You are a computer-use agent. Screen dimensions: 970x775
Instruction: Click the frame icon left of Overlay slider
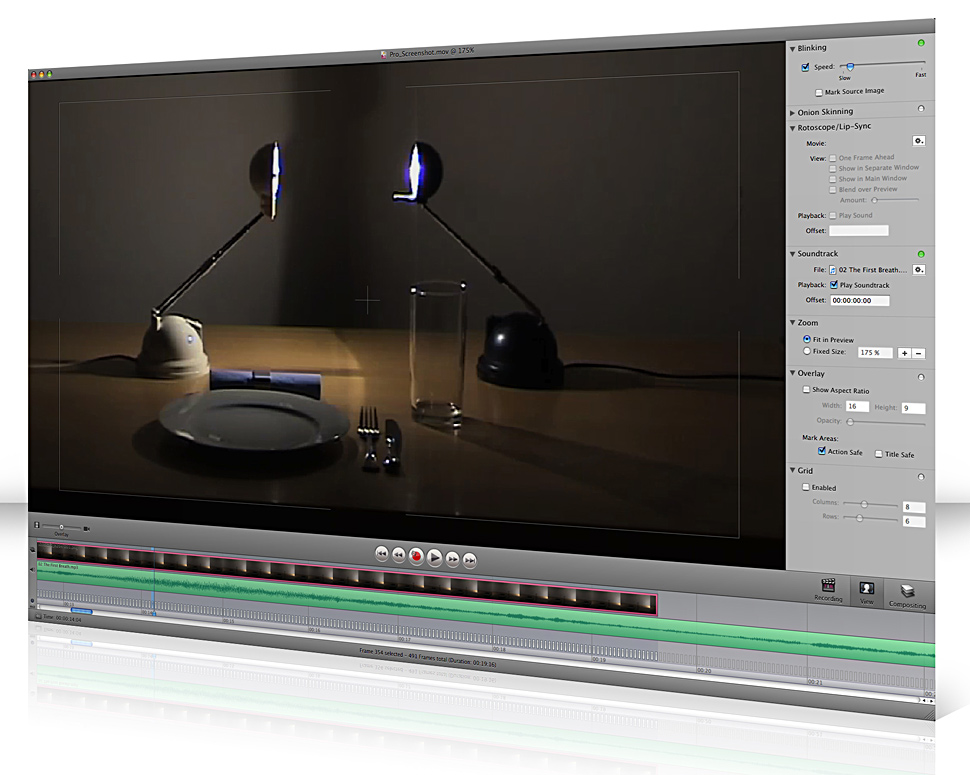click(x=36, y=525)
